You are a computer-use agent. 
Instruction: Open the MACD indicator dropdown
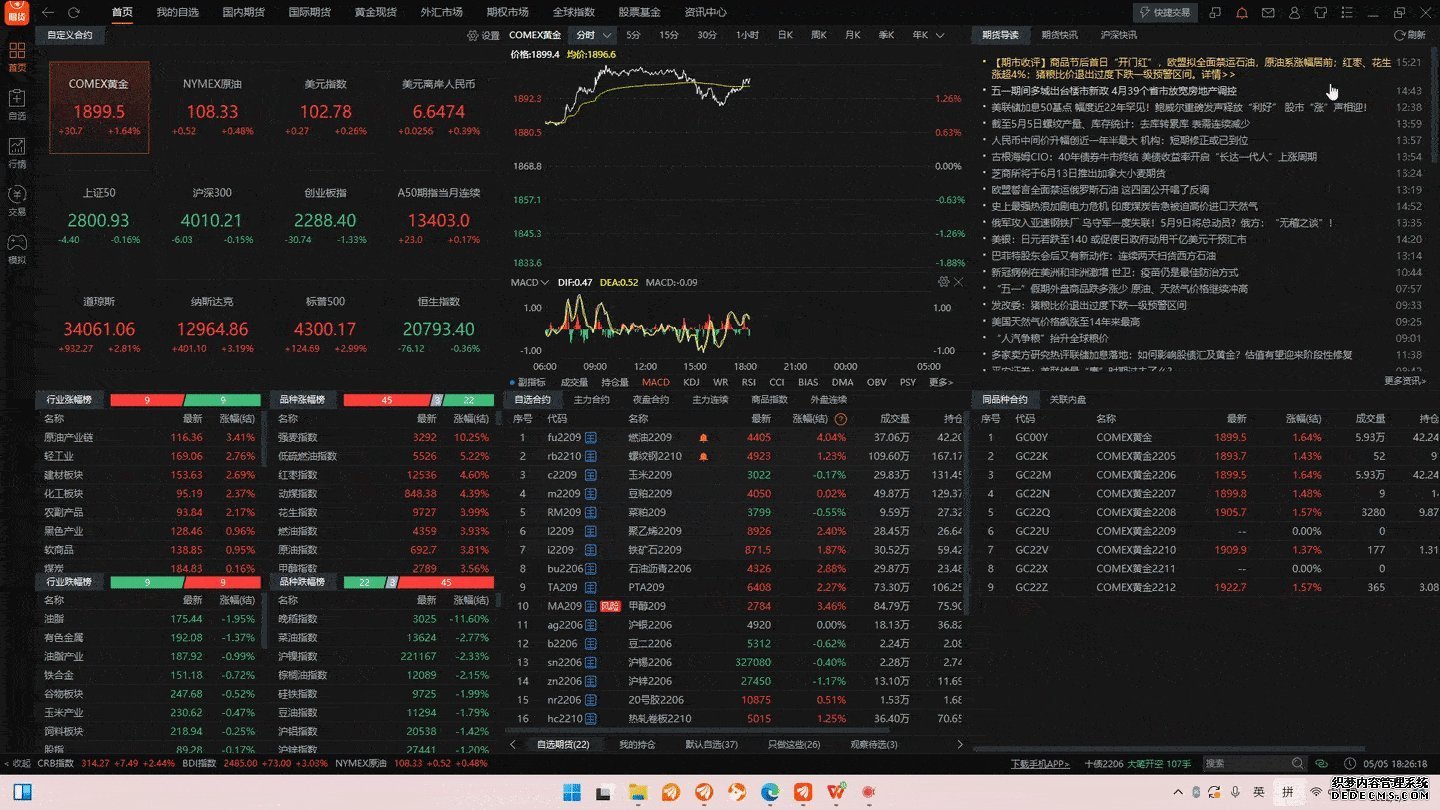pyautogui.click(x=530, y=282)
